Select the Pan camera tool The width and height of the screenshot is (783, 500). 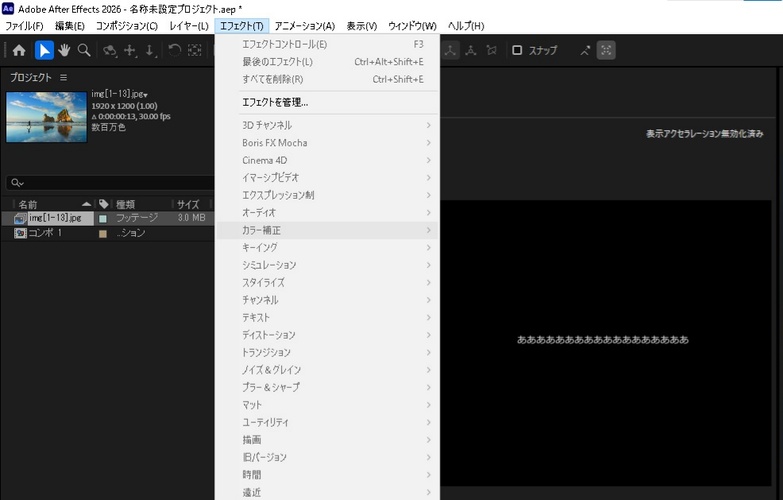(x=130, y=50)
